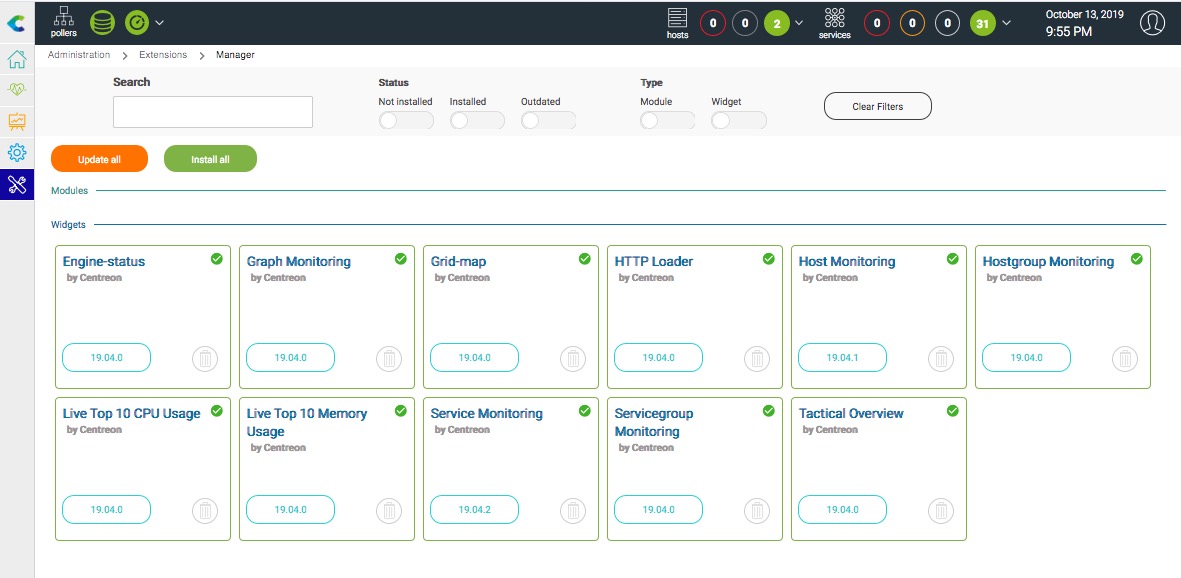Go to Administration in breadcrumb

(x=79, y=55)
